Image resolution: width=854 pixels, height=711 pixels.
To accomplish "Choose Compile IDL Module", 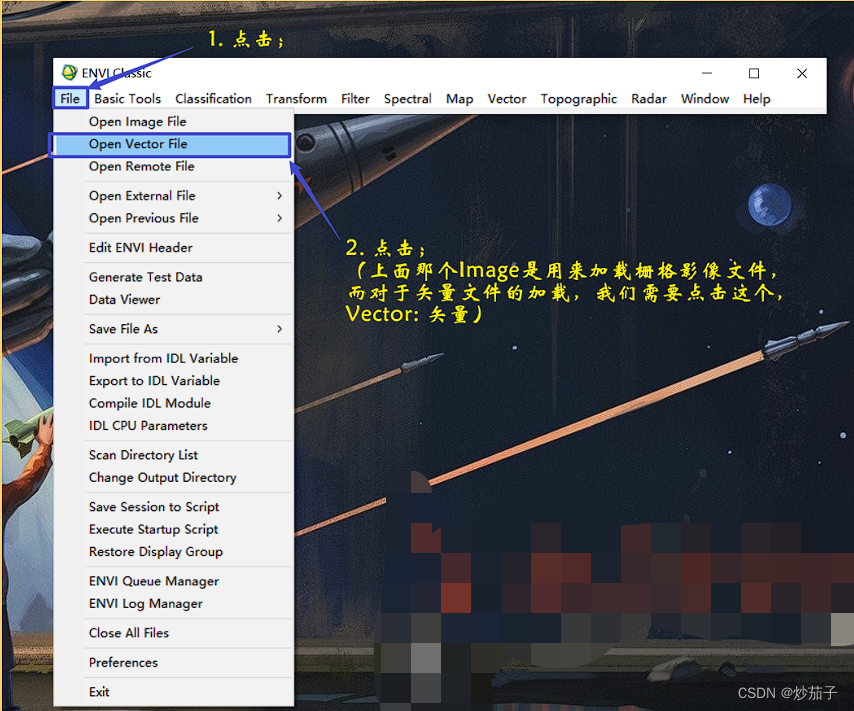I will click(173, 403).
